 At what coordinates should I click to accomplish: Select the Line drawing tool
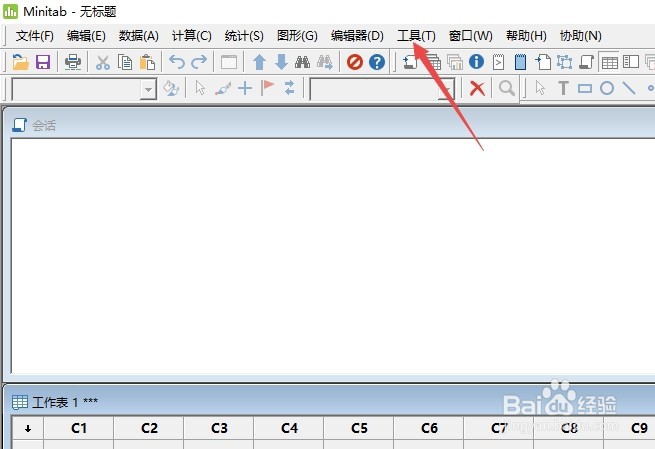629,88
